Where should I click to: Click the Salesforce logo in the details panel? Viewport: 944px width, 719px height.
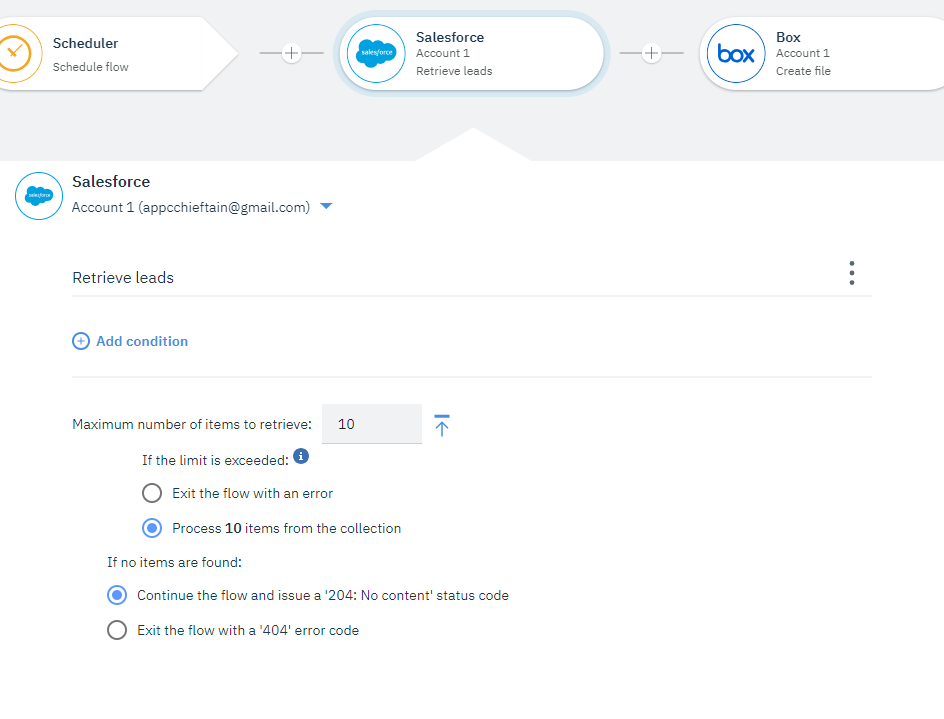click(39, 196)
